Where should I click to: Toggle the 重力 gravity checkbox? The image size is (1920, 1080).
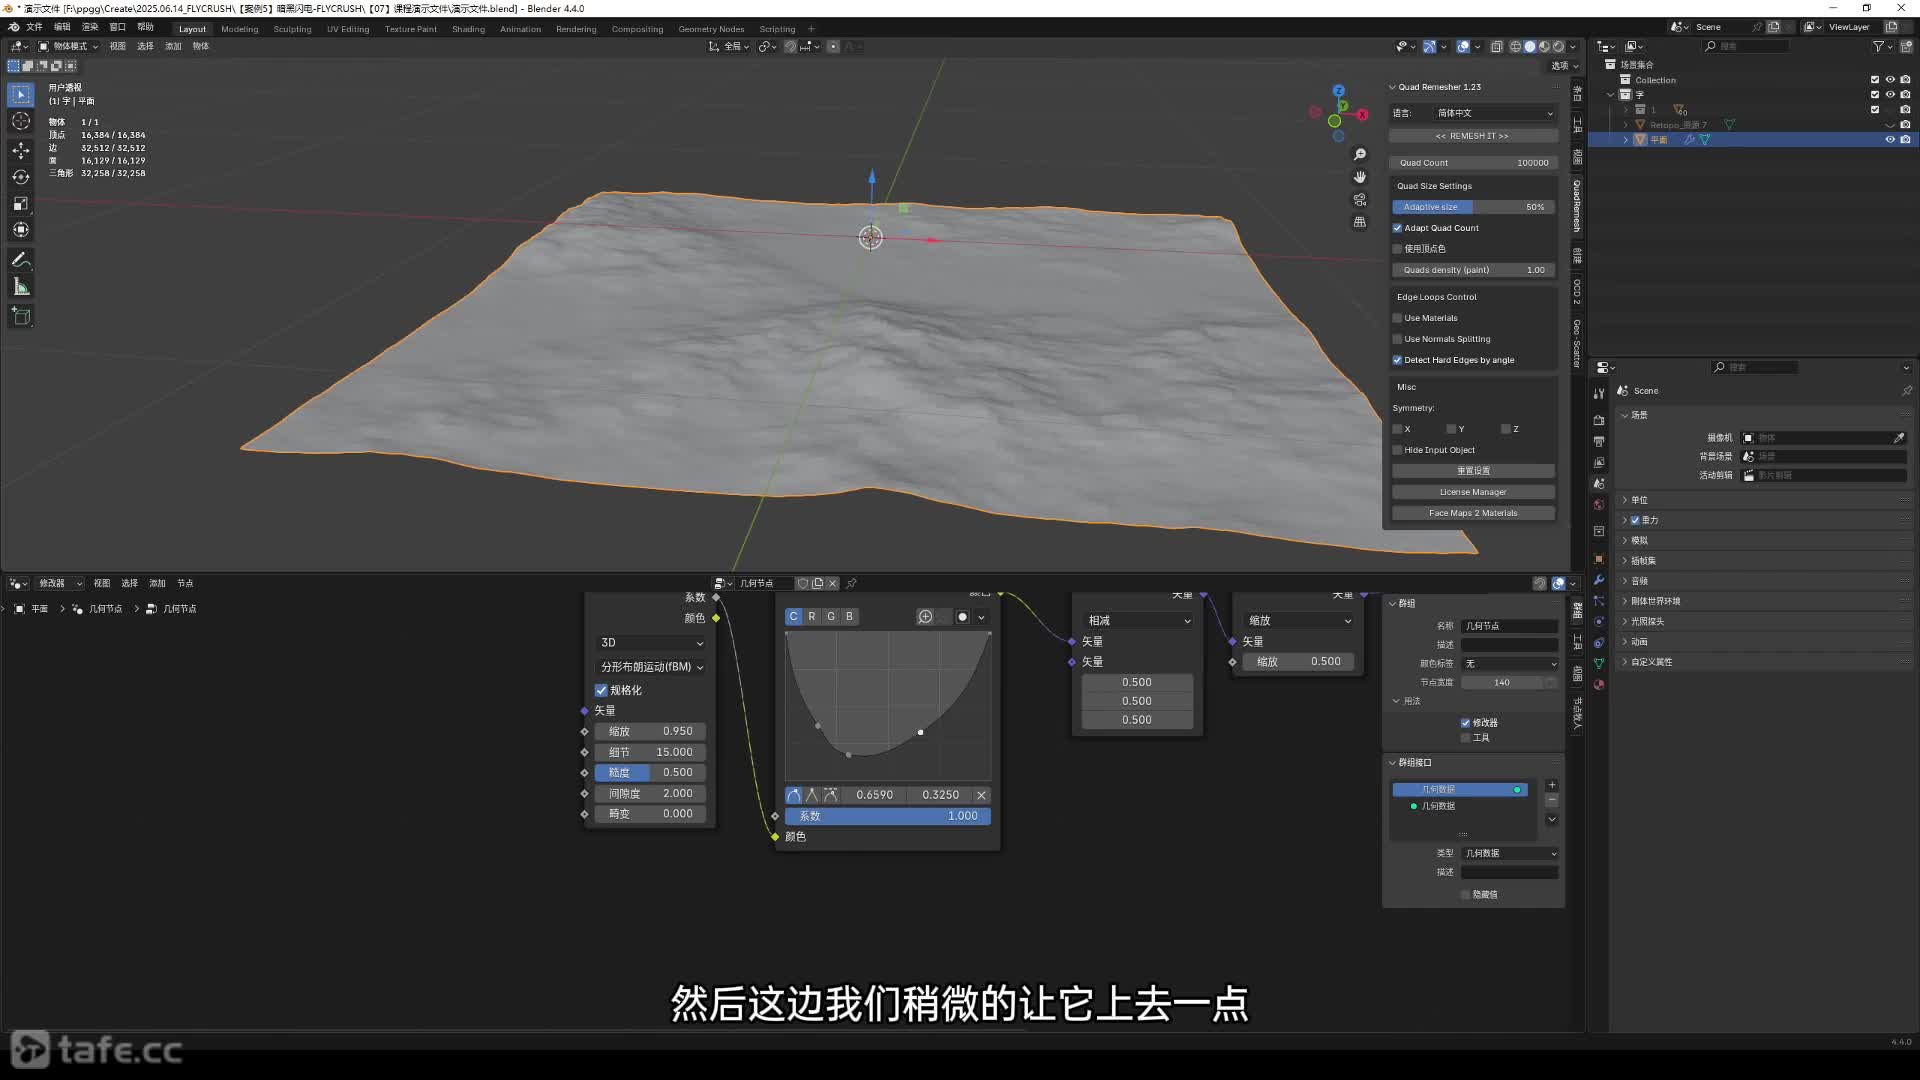click(x=1635, y=520)
